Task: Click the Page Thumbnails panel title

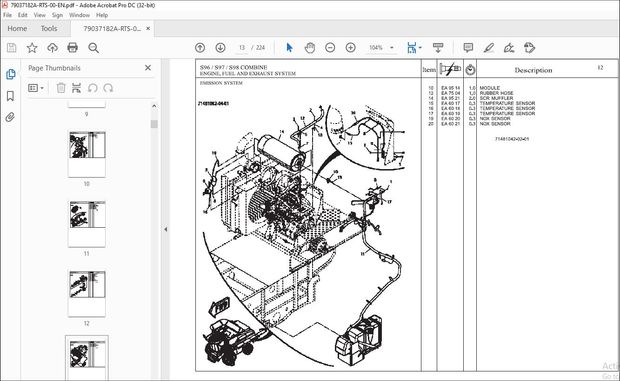Action: coord(54,68)
